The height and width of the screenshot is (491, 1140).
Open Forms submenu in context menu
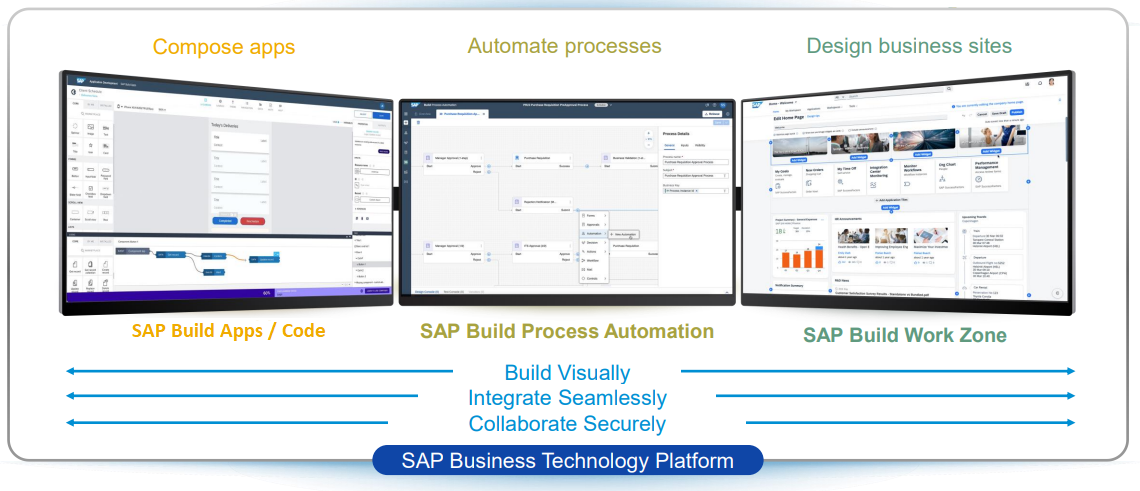tap(594, 215)
